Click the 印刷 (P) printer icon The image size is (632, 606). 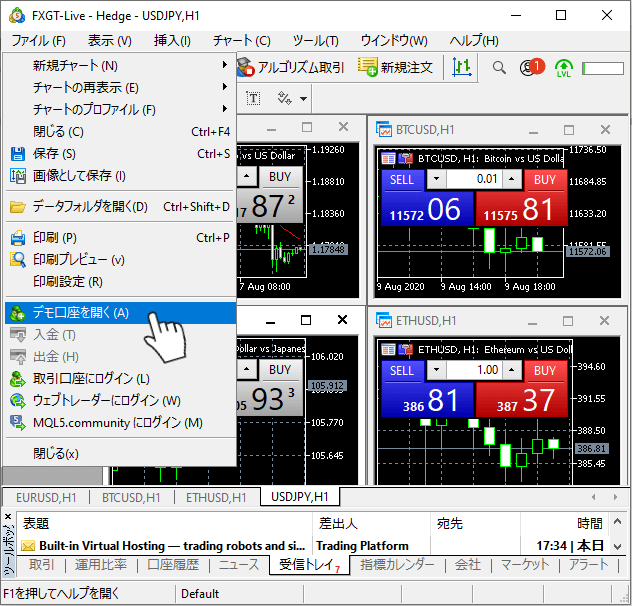18,238
